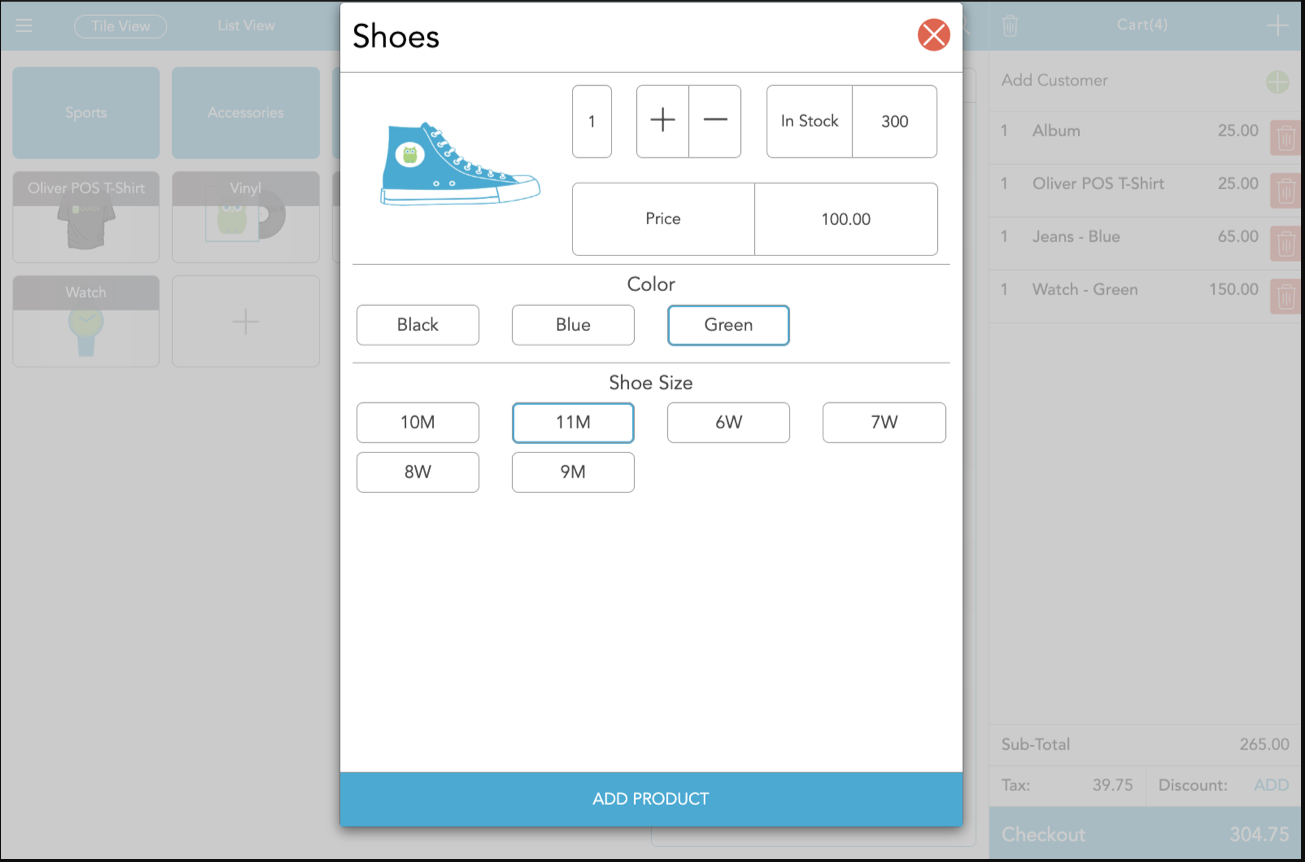Add a customer via the green plus icon
Viewport: 1305px width, 862px height.
[1277, 81]
